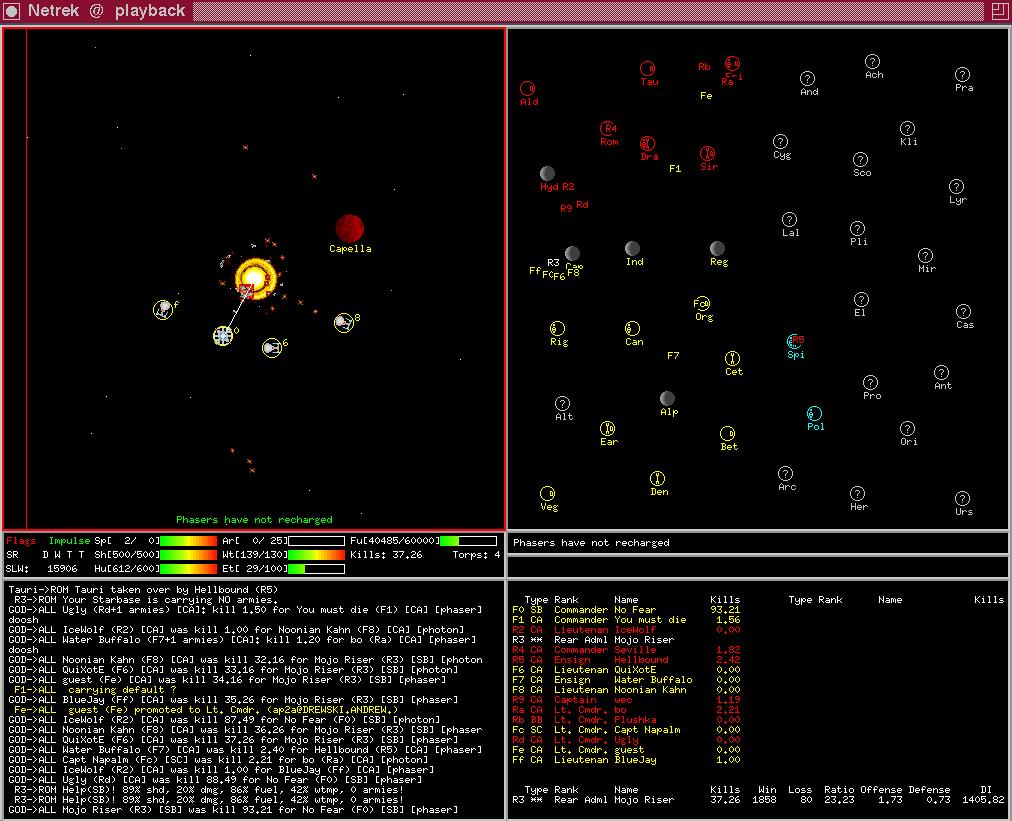Select planet Hyd on galactic map
This screenshot has height=821, width=1012.
click(x=547, y=173)
